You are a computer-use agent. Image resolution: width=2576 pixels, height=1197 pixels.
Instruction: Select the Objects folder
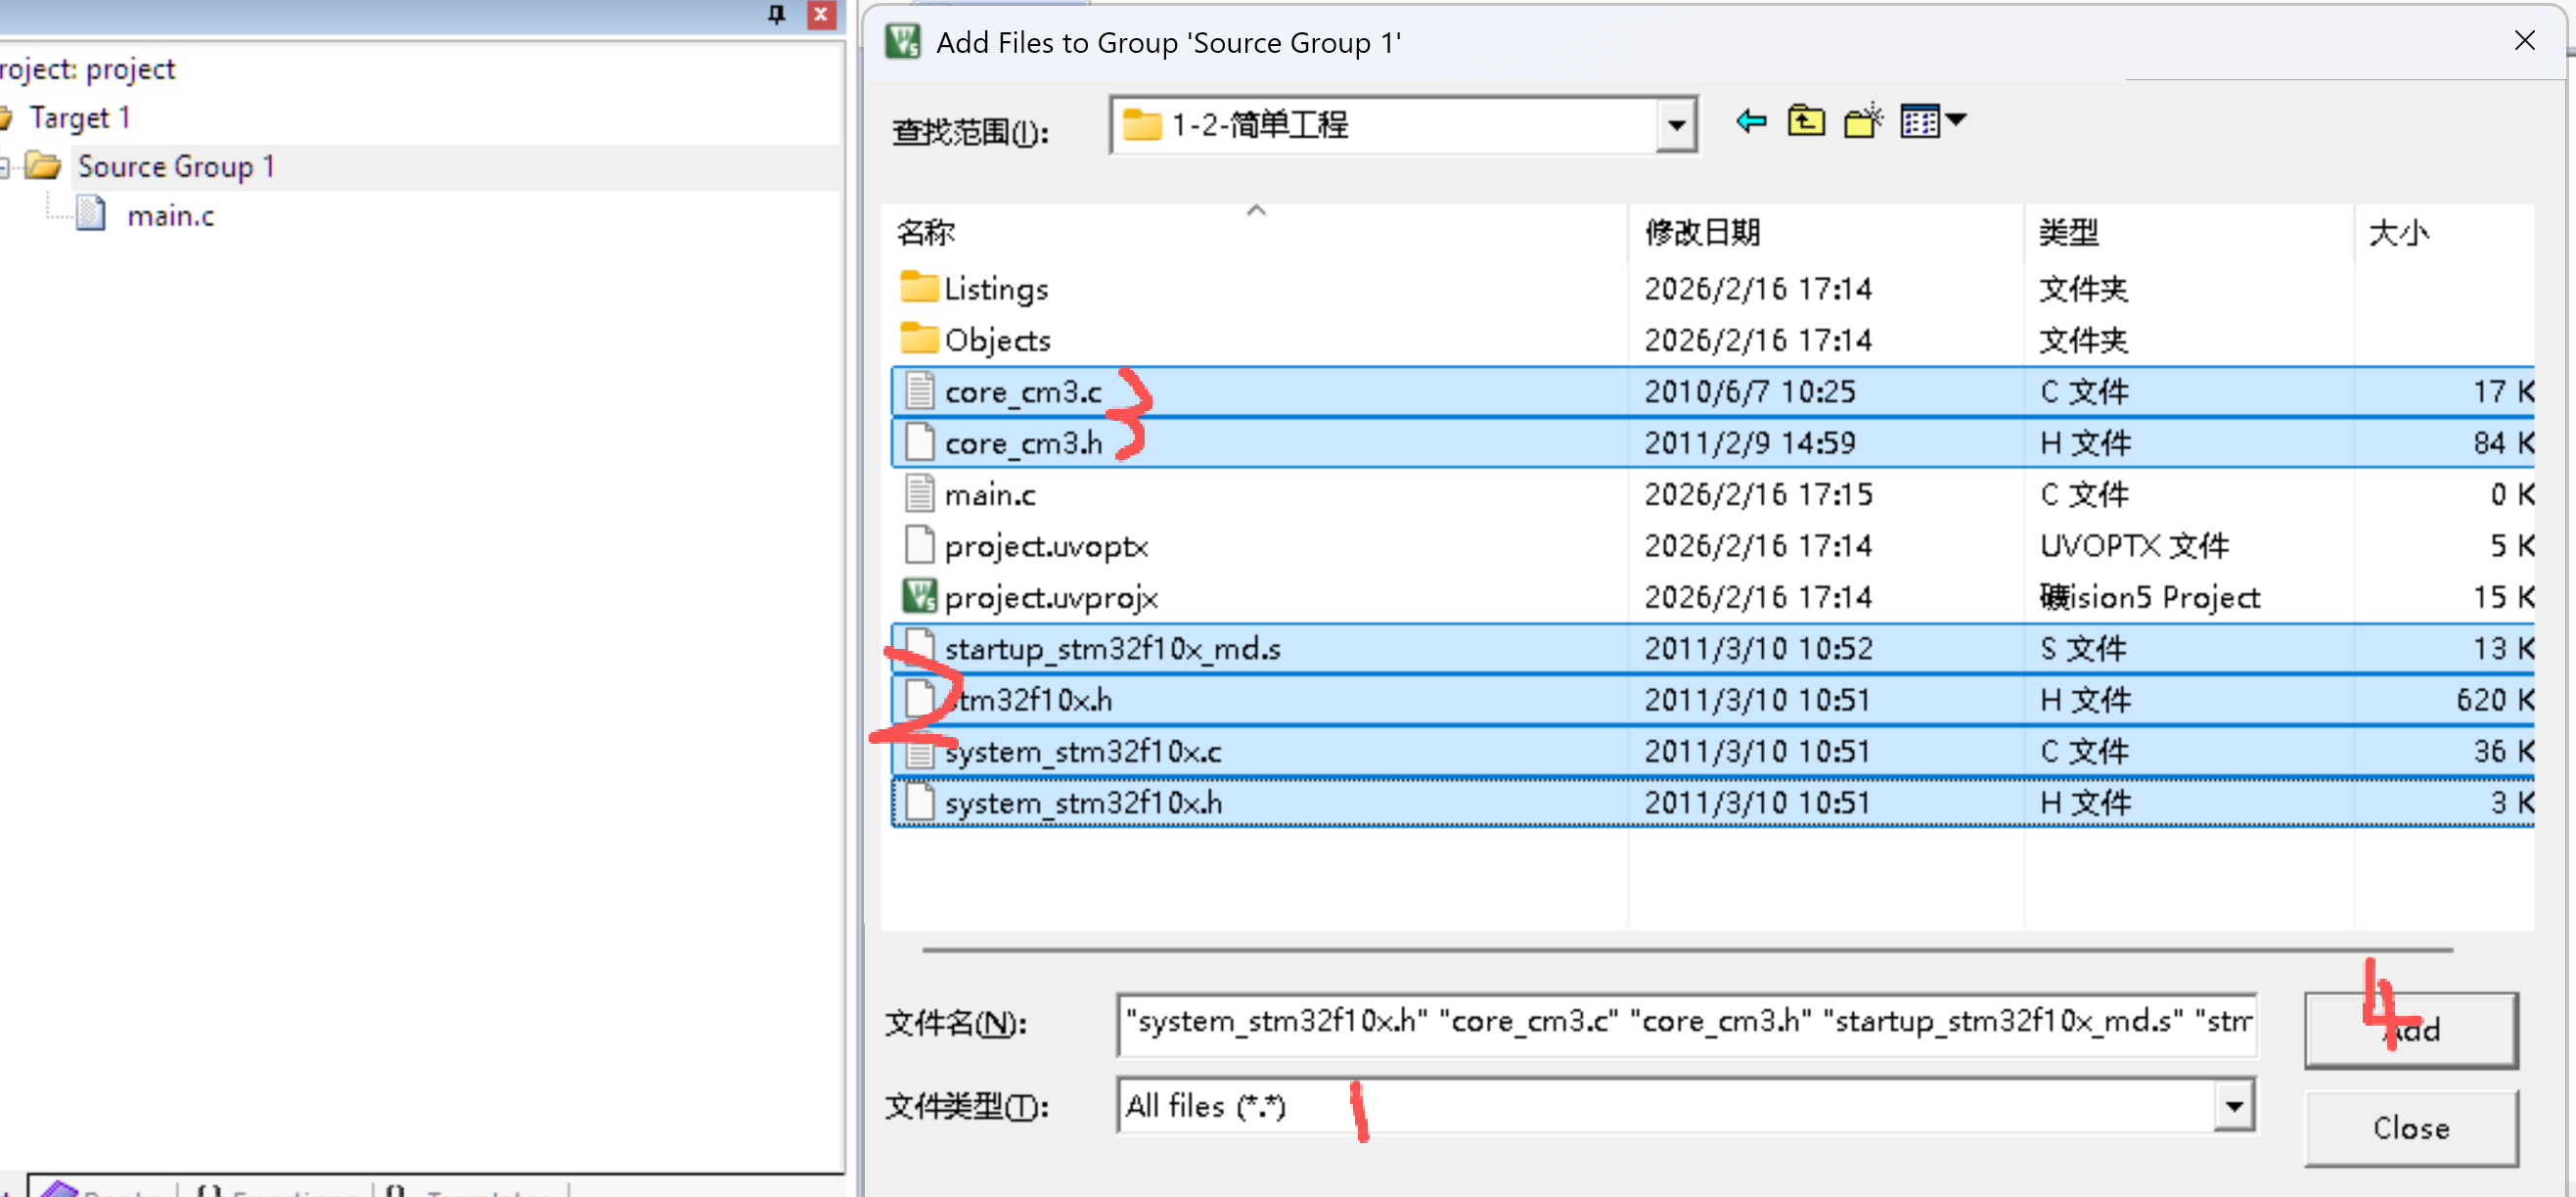pyautogui.click(x=997, y=341)
